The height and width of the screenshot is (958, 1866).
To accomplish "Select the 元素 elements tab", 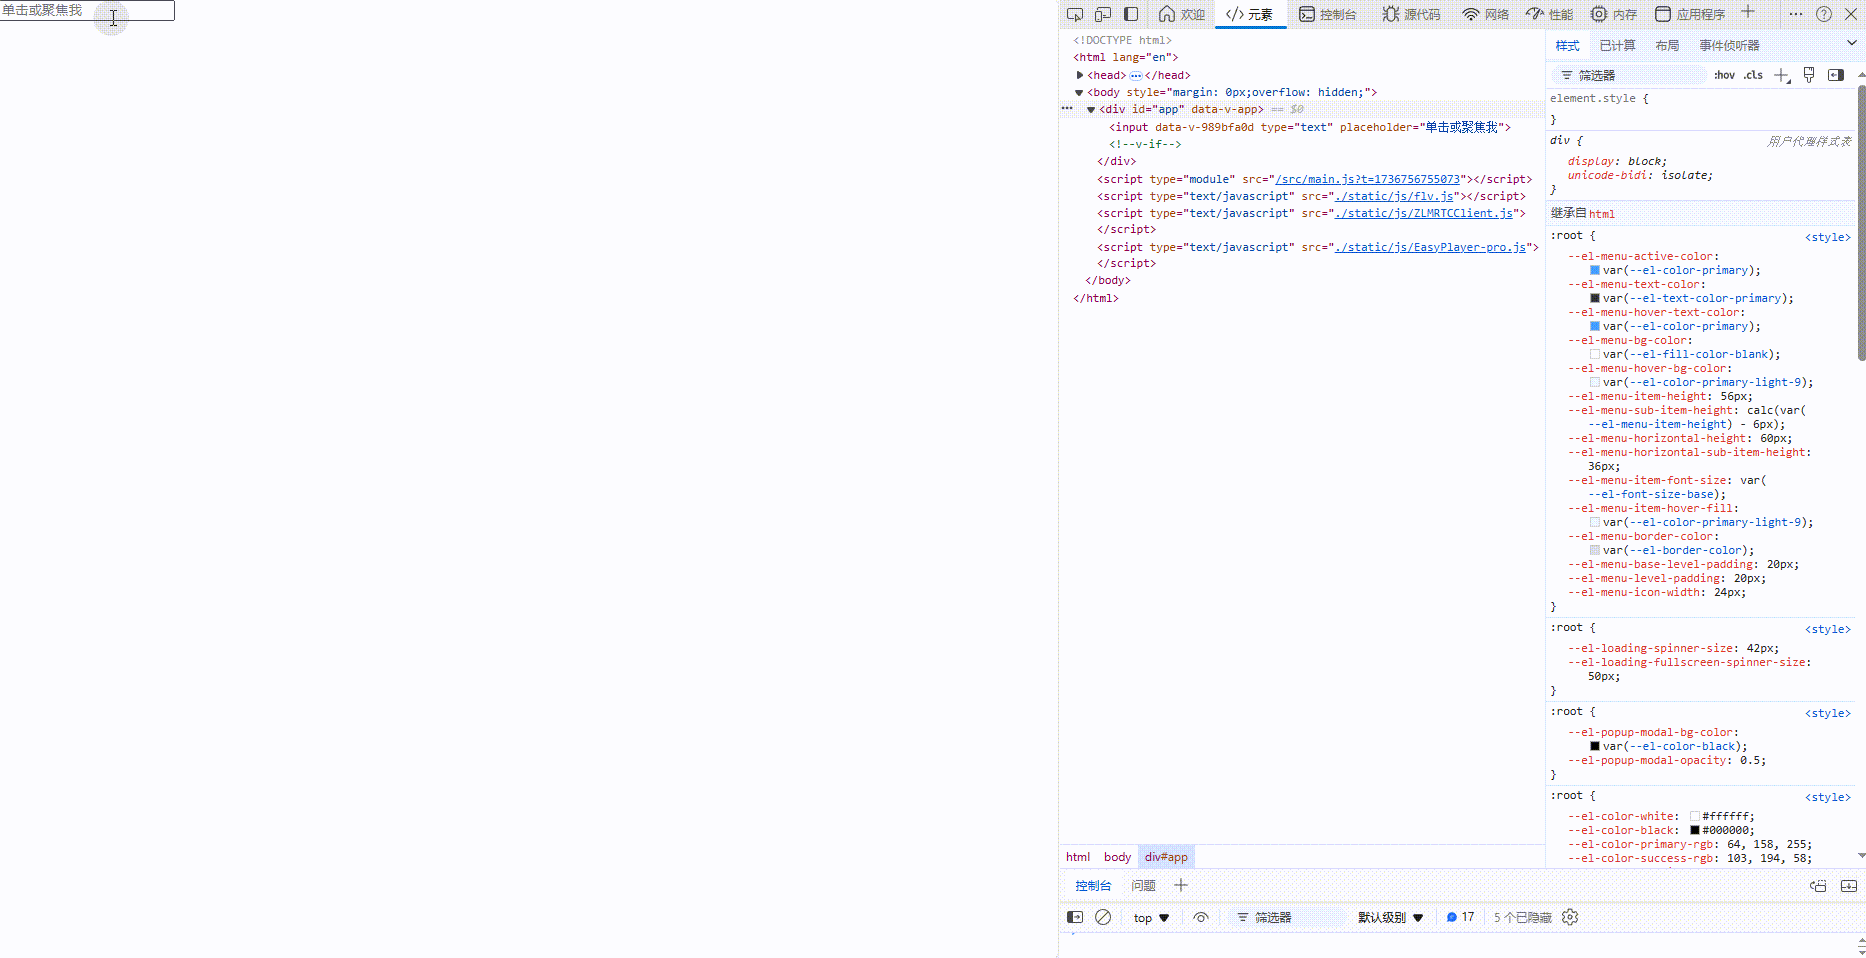I will pos(1250,14).
